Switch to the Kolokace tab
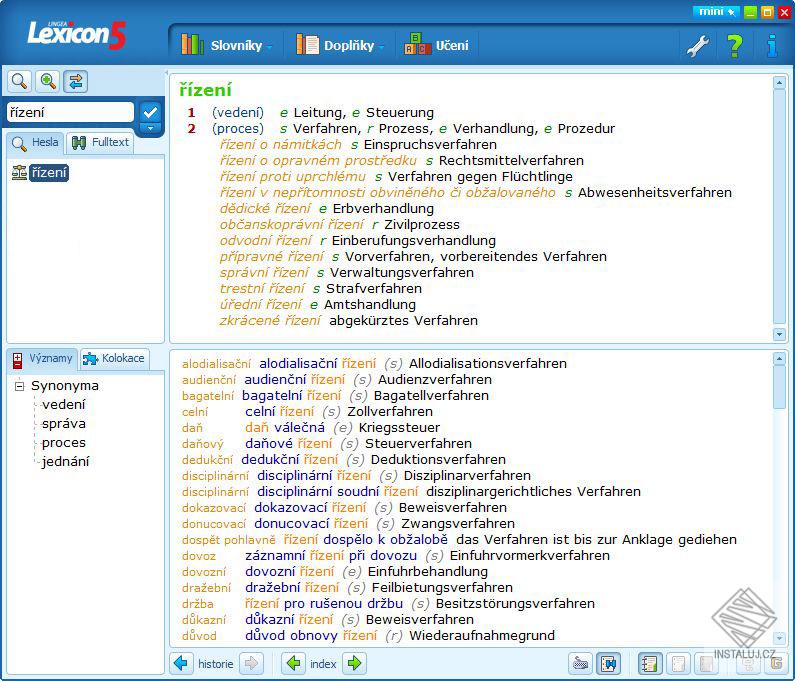795x681 pixels. tap(114, 359)
